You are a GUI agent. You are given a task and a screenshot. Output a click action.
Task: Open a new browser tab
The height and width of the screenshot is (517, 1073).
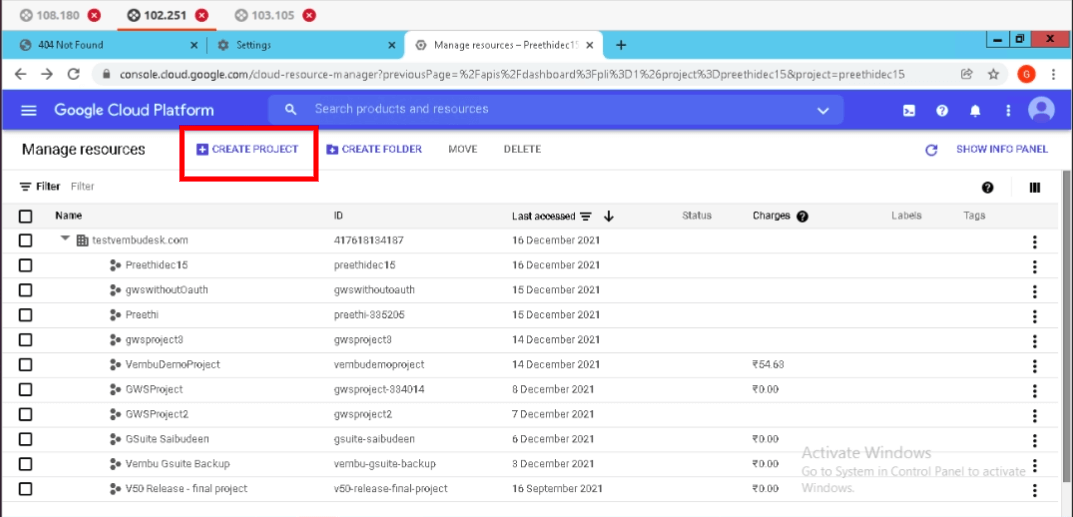tap(621, 45)
